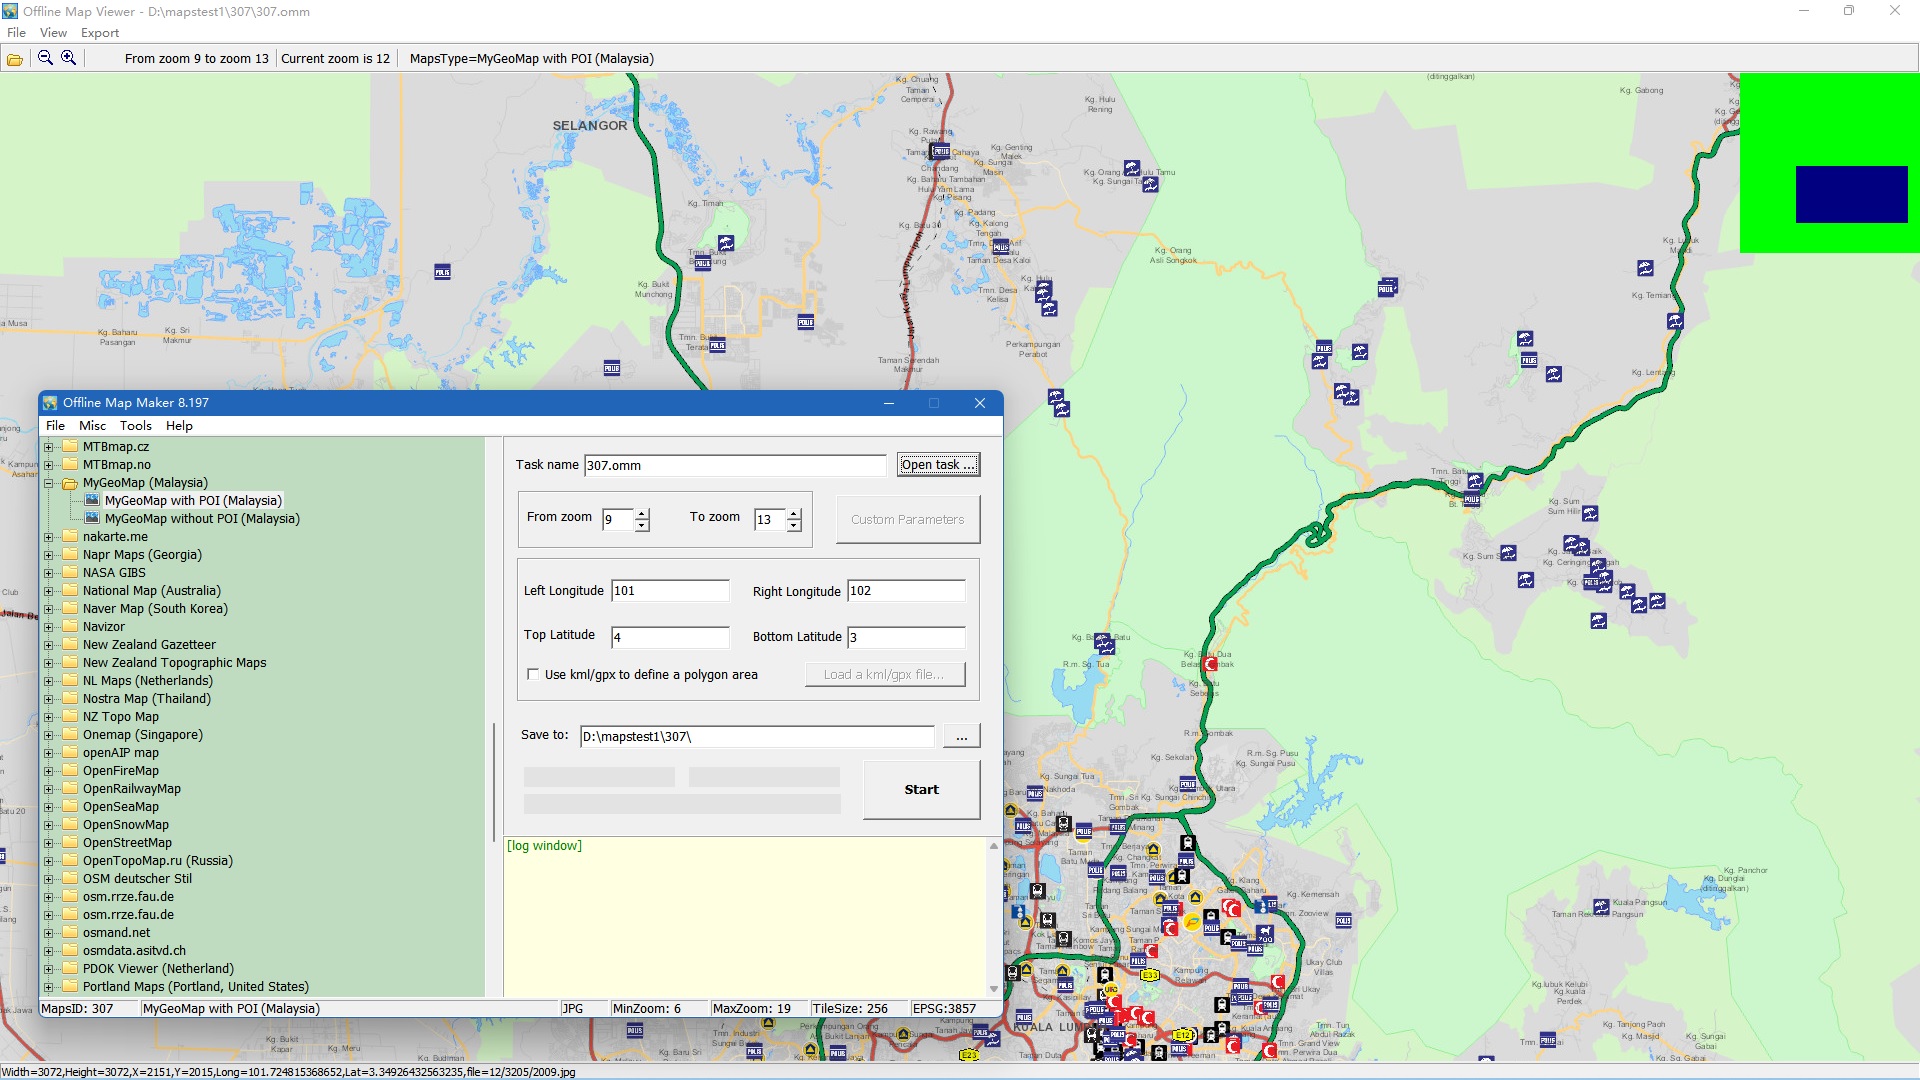Click the Open task button

coord(938,464)
